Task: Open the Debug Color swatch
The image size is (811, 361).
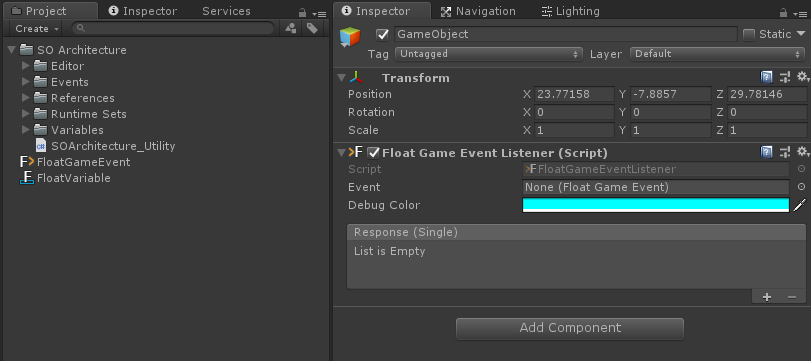Action: (656, 205)
